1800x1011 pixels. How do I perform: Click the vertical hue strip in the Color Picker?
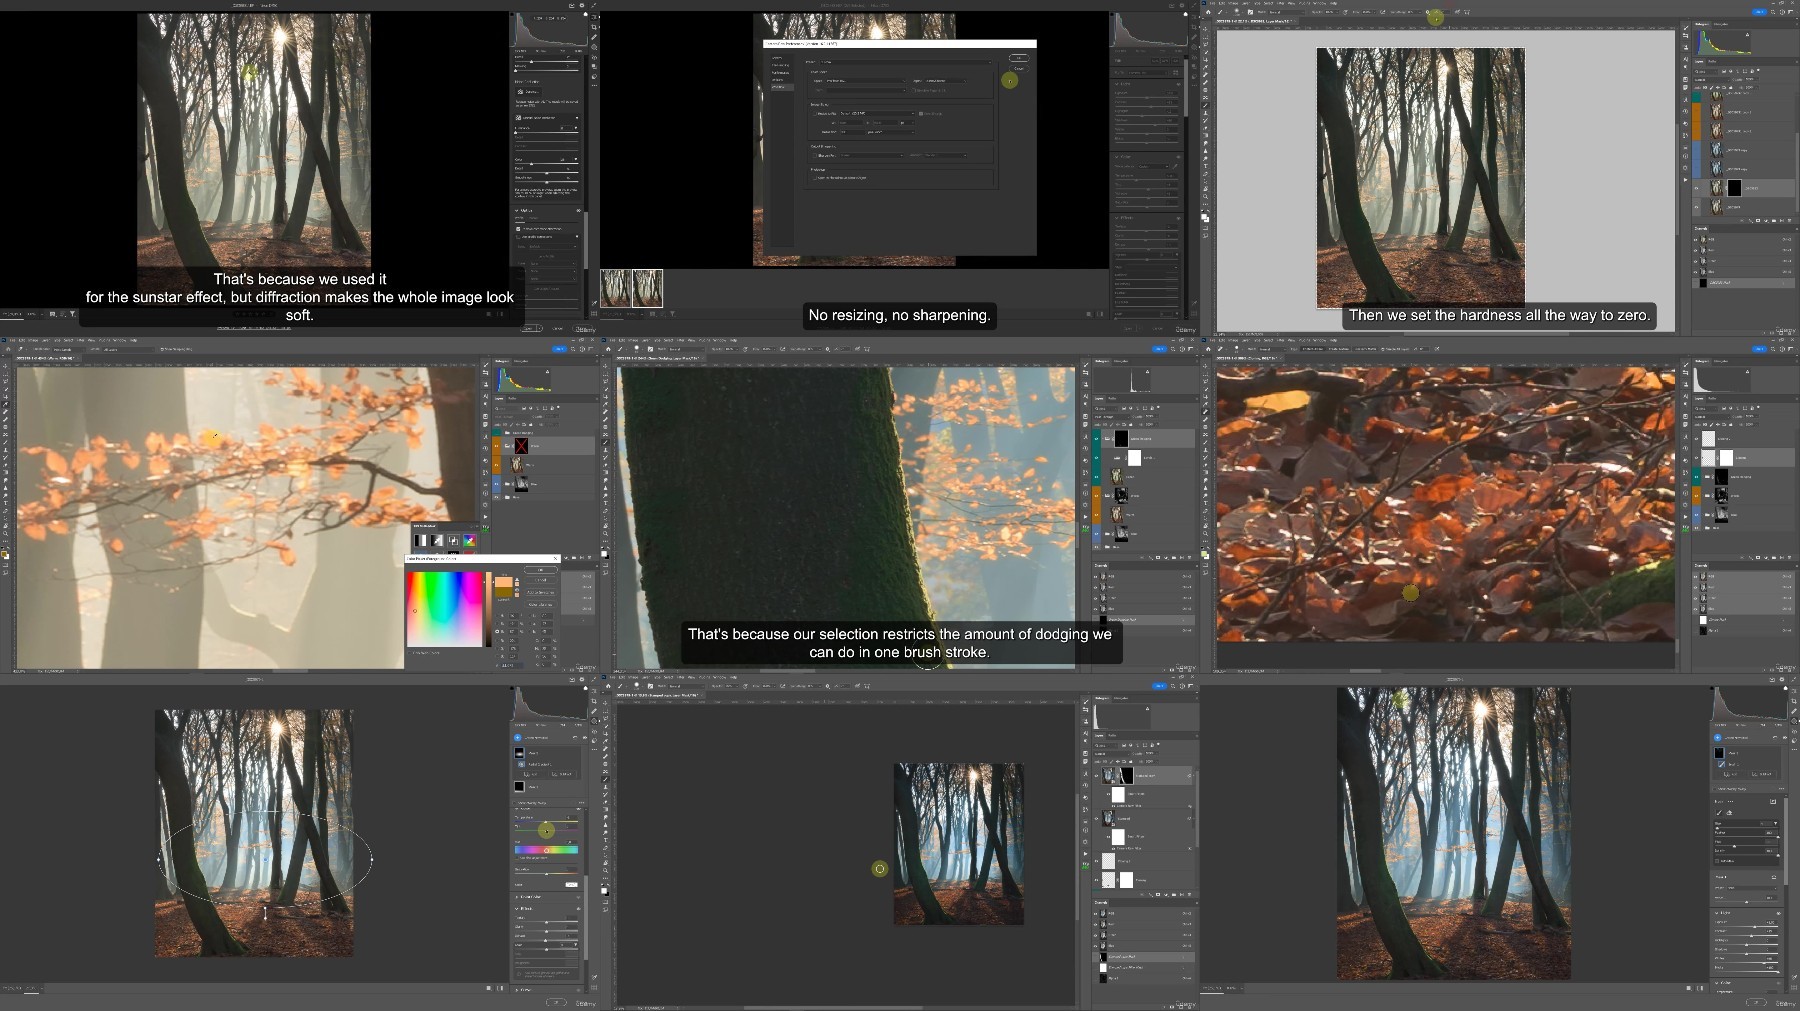[x=488, y=609]
